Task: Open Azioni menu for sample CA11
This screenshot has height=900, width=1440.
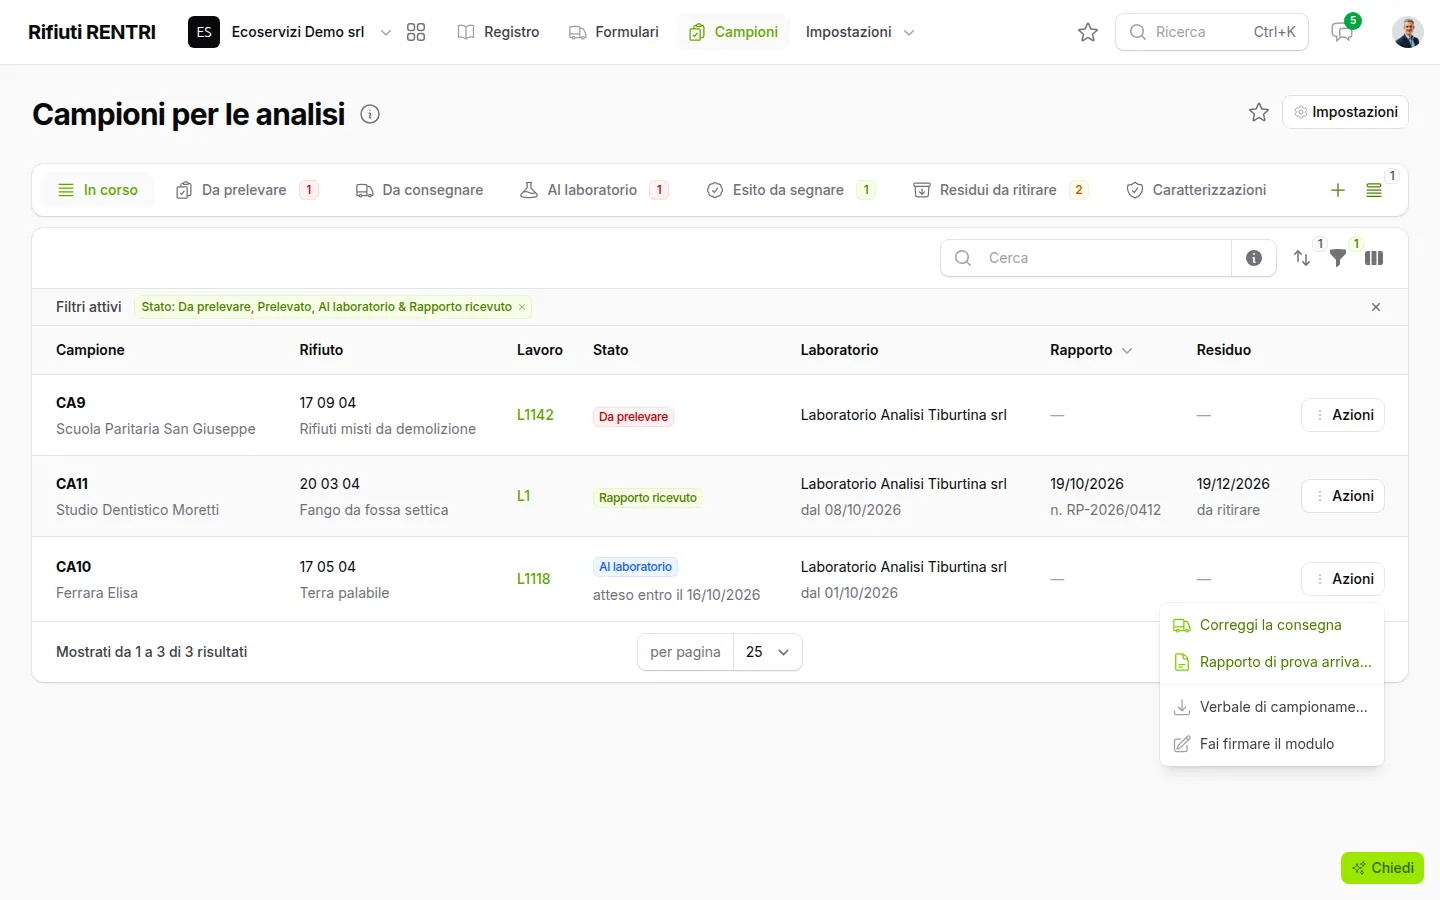Action: point(1343,496)
